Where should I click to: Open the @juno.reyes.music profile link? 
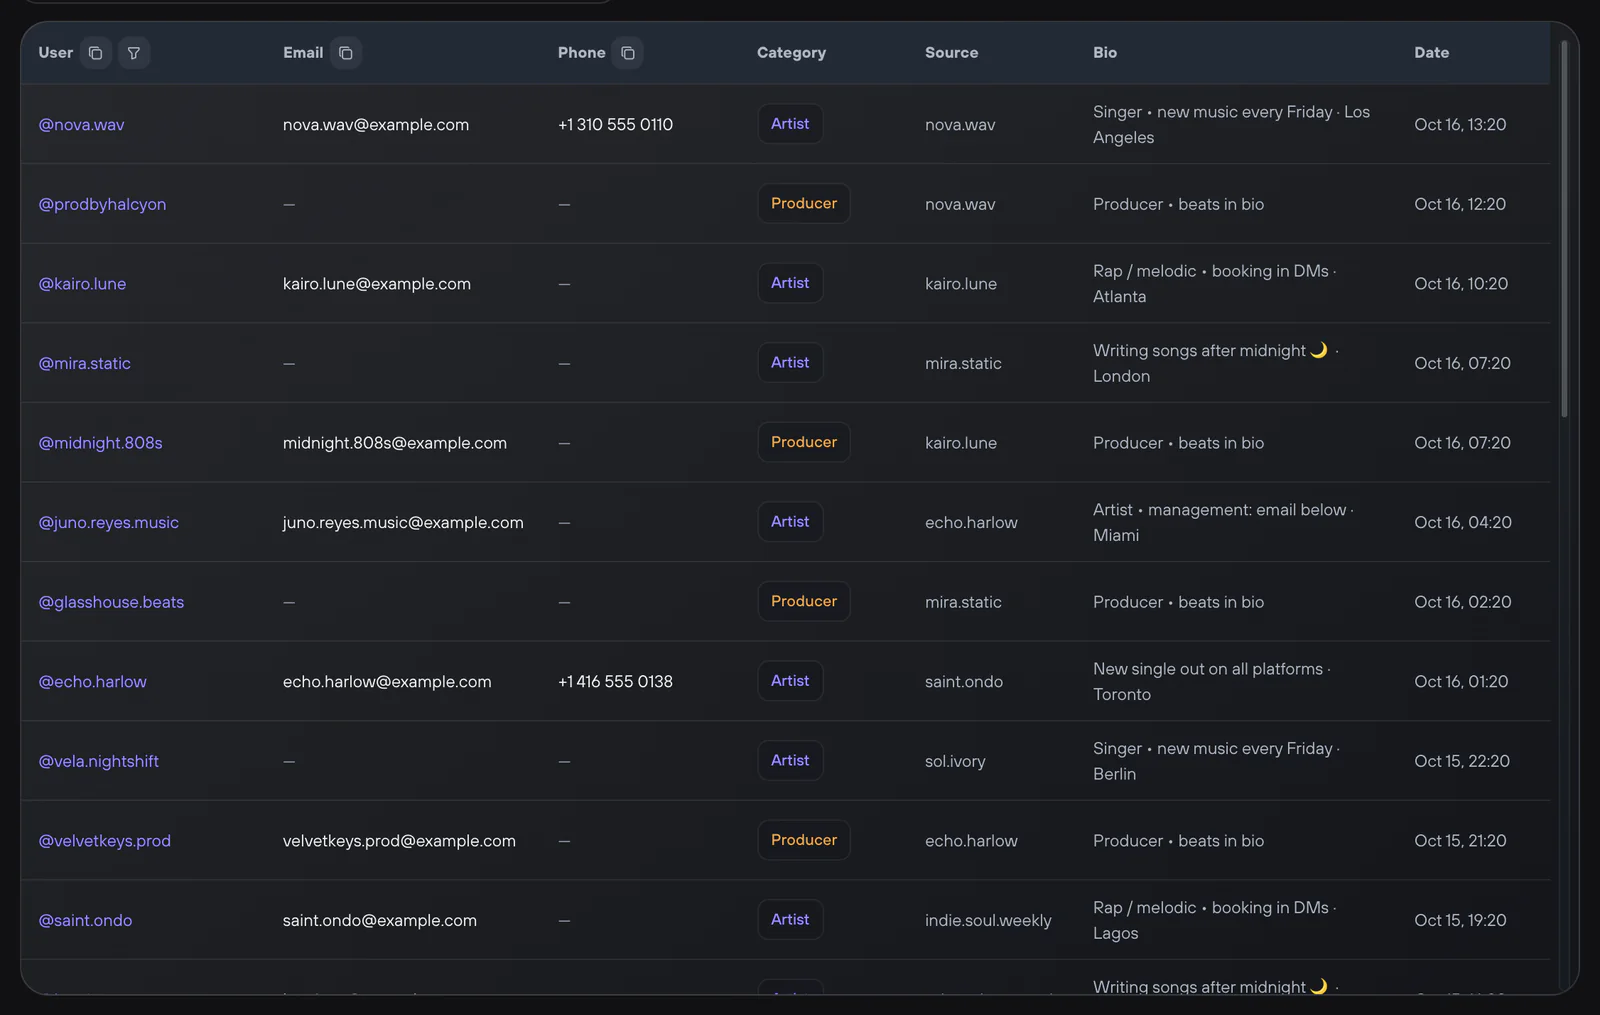pos(108,523)
